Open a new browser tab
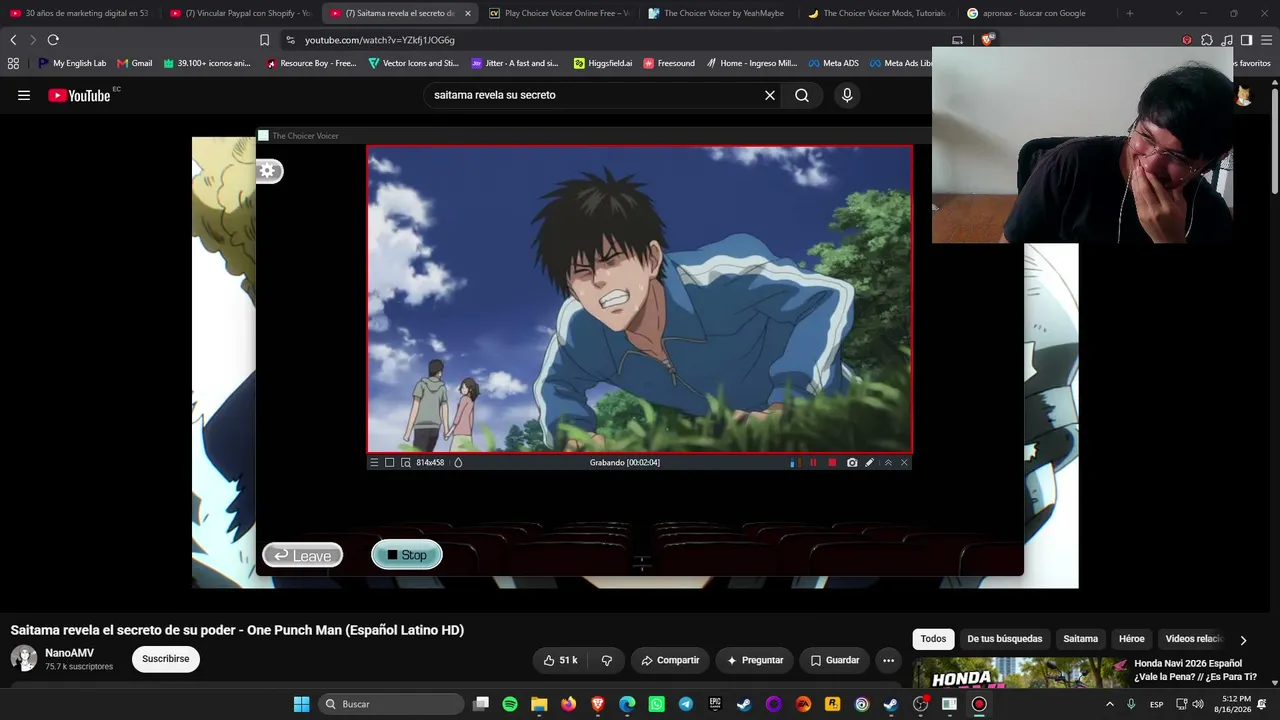Image resolution: width=1280 pixels, height=720 pixels. click(x=1130, y=13)
